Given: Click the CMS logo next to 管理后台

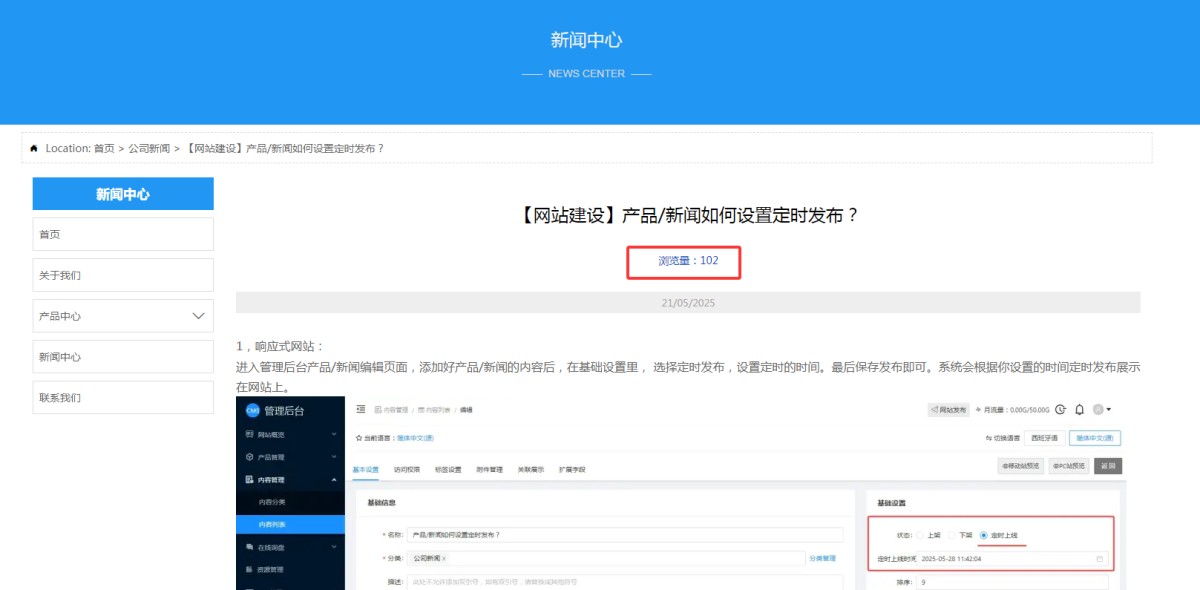Looking at the screenshot, I should (x=252, y=410).
